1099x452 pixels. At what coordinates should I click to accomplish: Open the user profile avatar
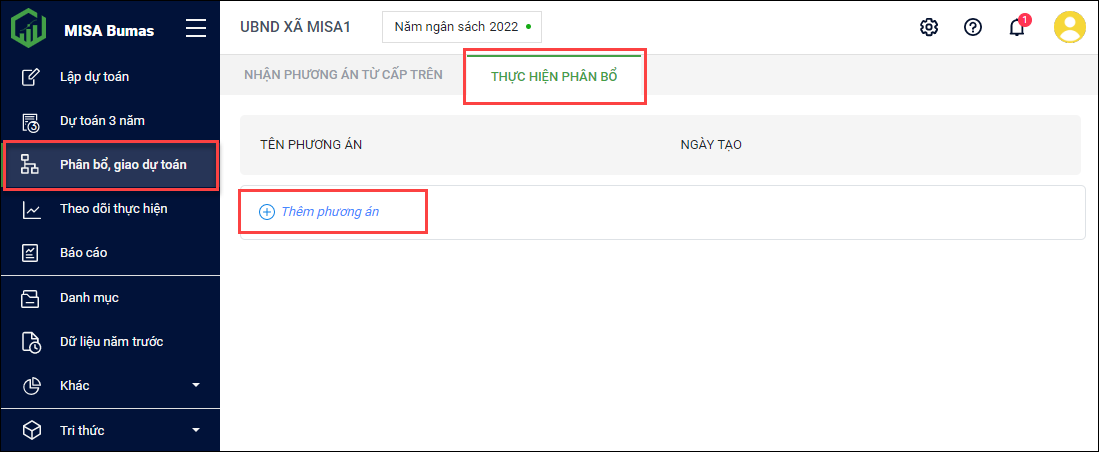pos(1069,27)
